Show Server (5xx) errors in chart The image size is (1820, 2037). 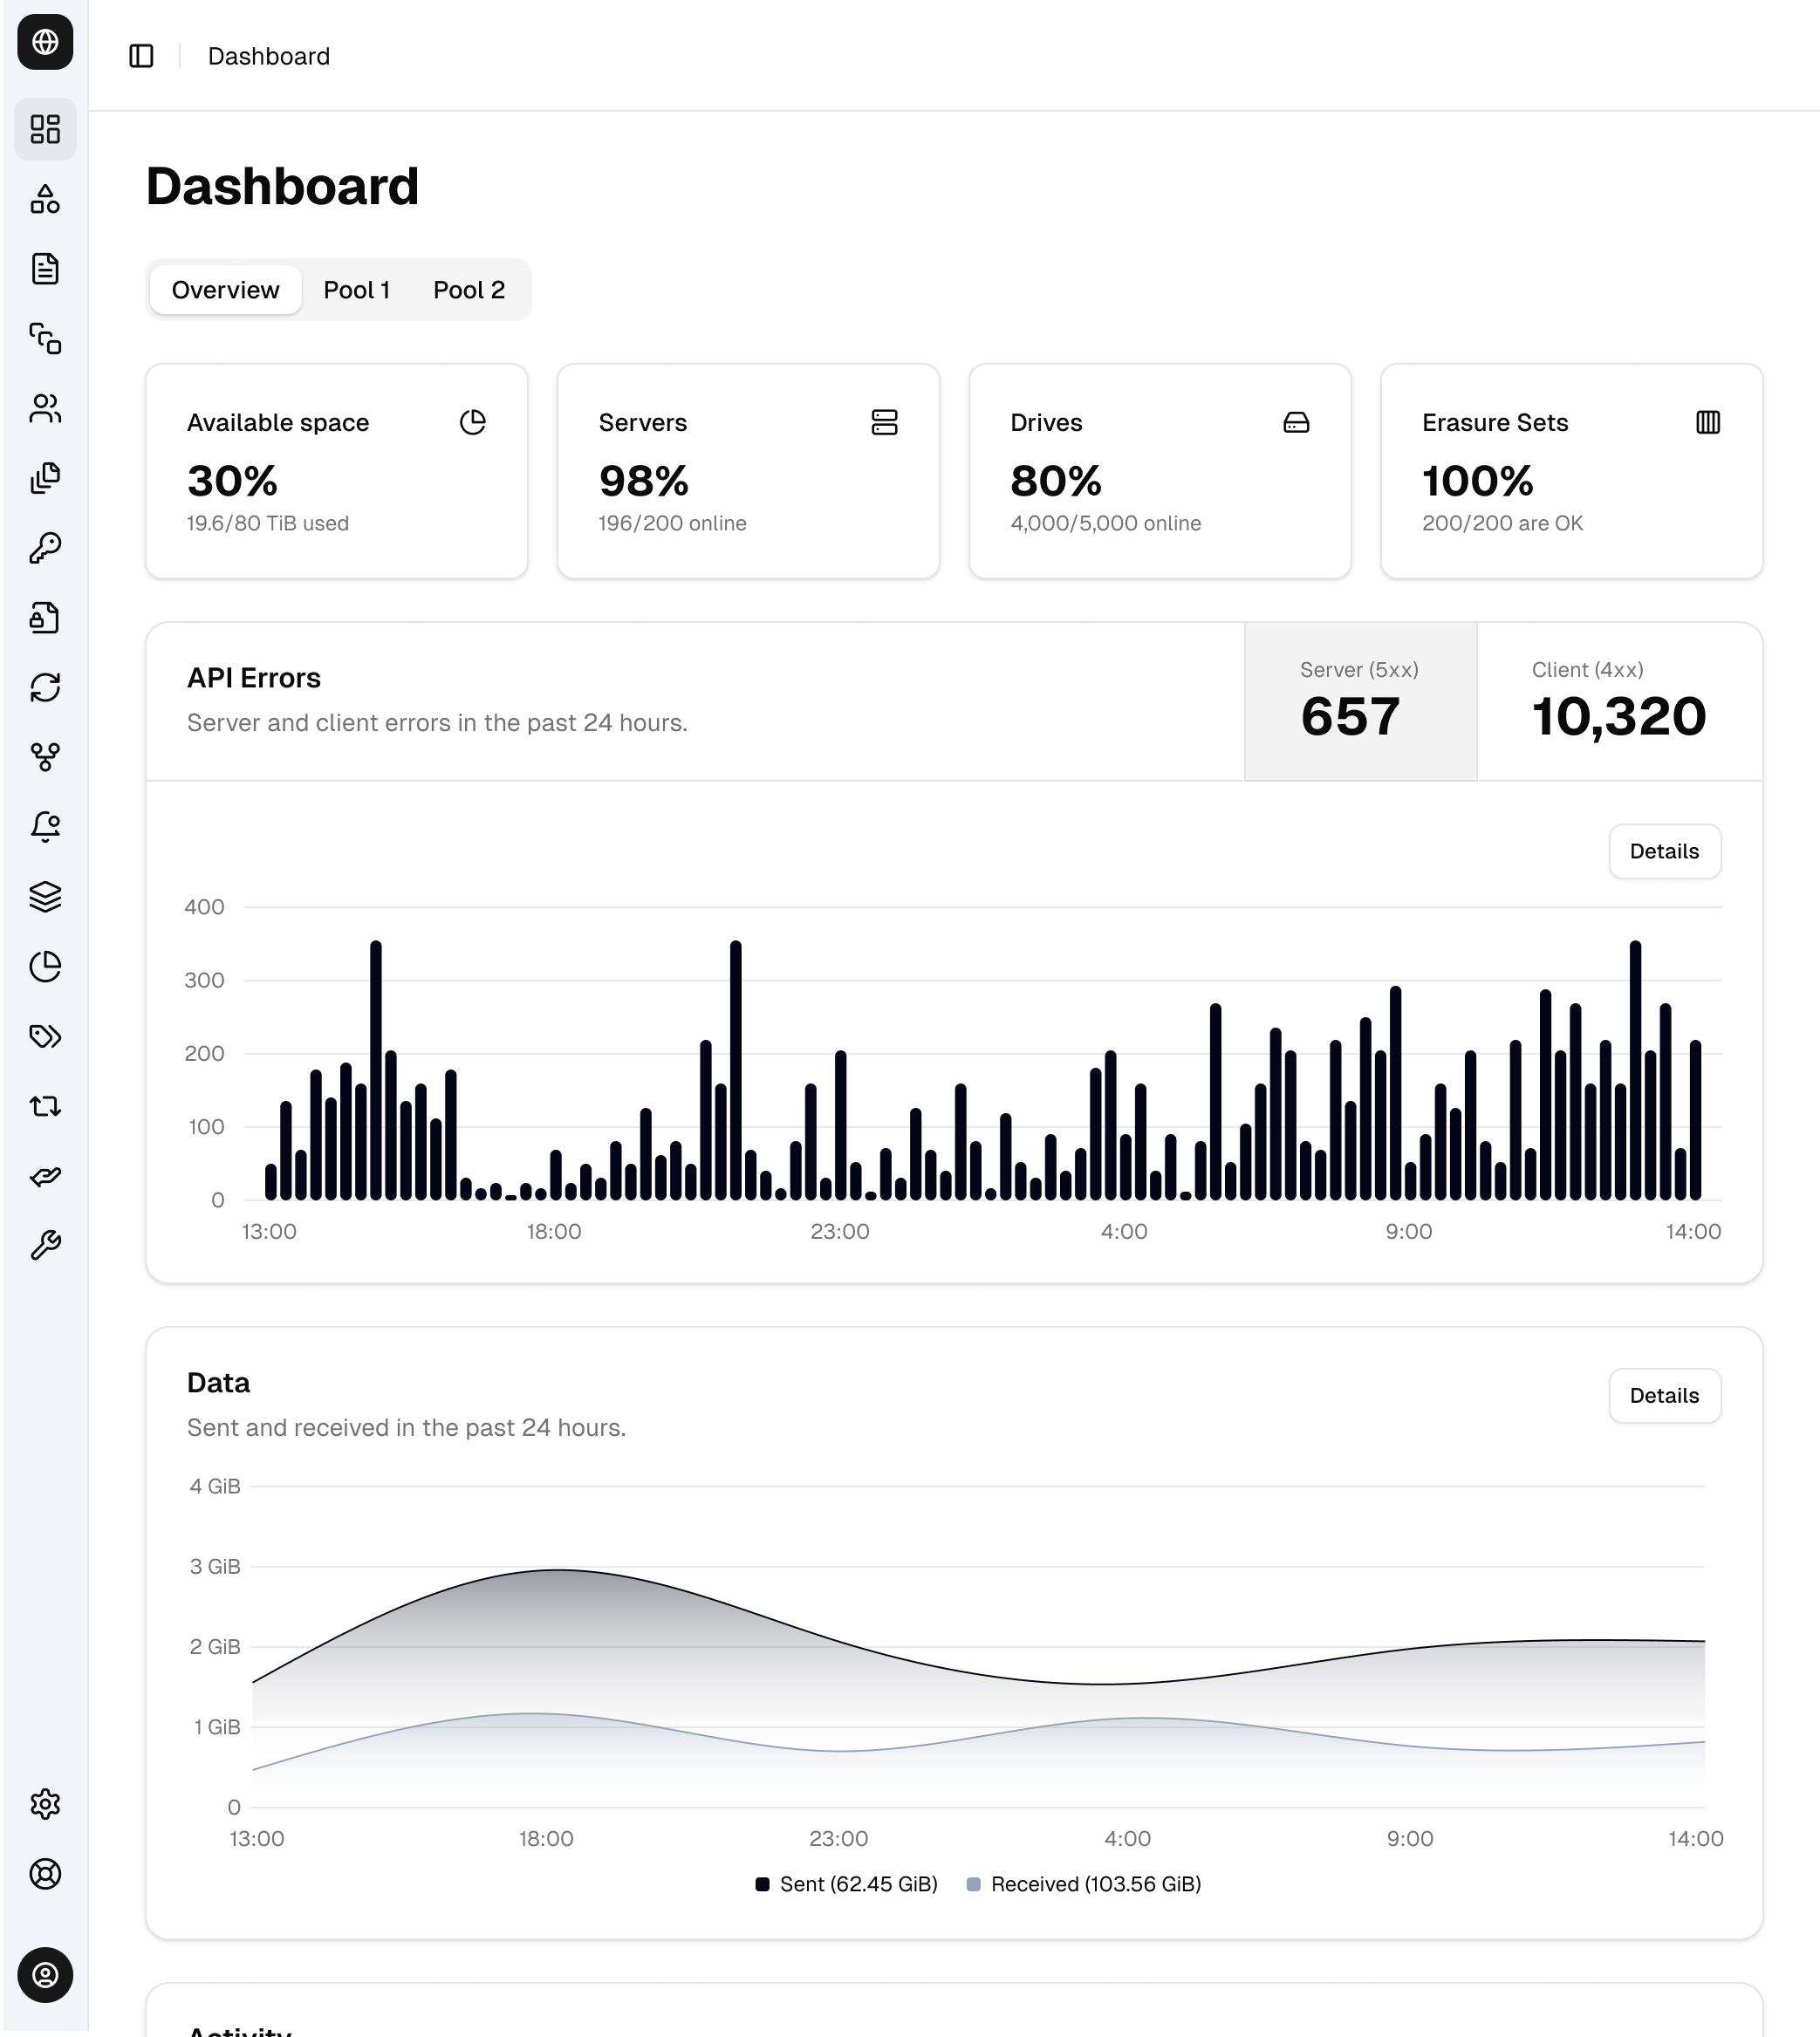coord(1360,701)
